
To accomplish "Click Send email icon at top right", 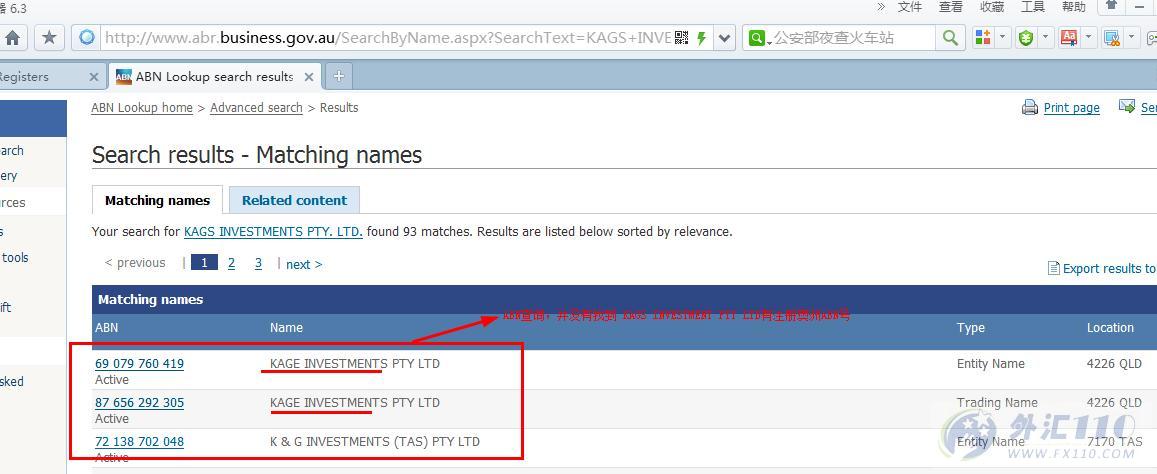I will click(1127, 107).
